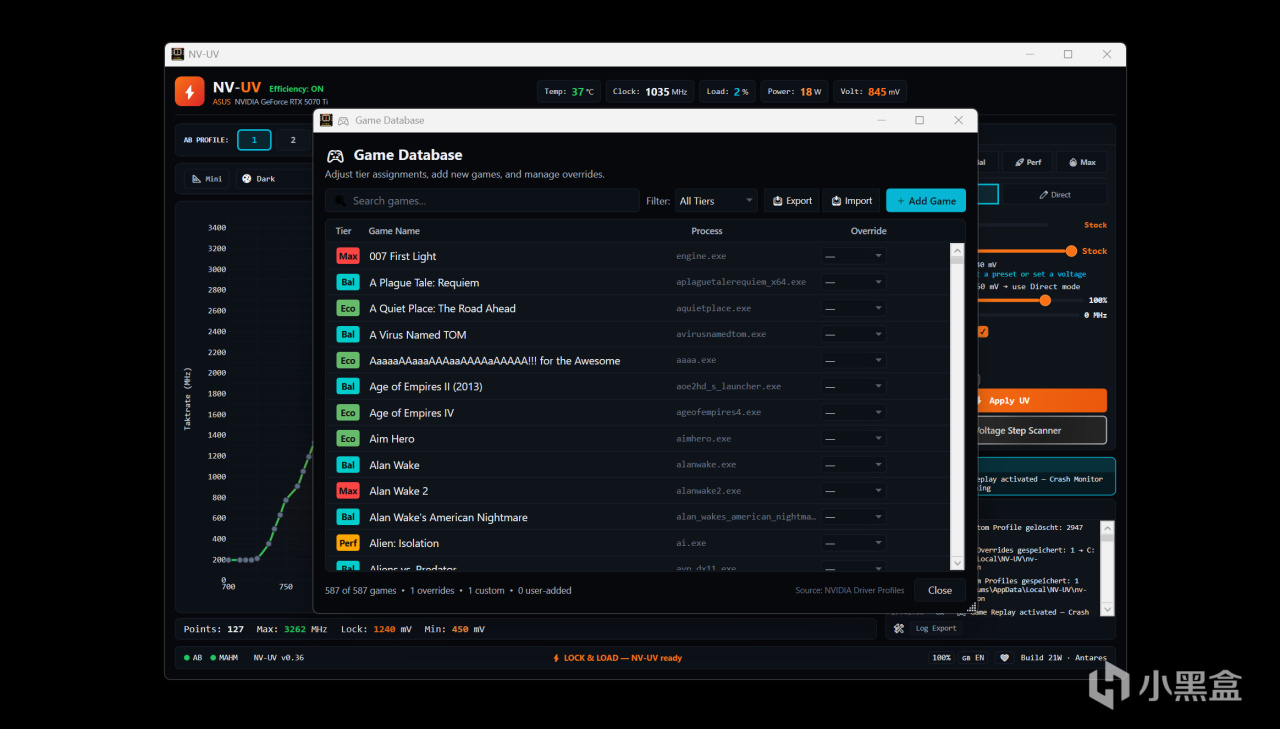This screenshot has width=1280, height=729.
Task: Click the Bal badge for Alan Wake's American Nightmare
Action: [x=348, y=517]
